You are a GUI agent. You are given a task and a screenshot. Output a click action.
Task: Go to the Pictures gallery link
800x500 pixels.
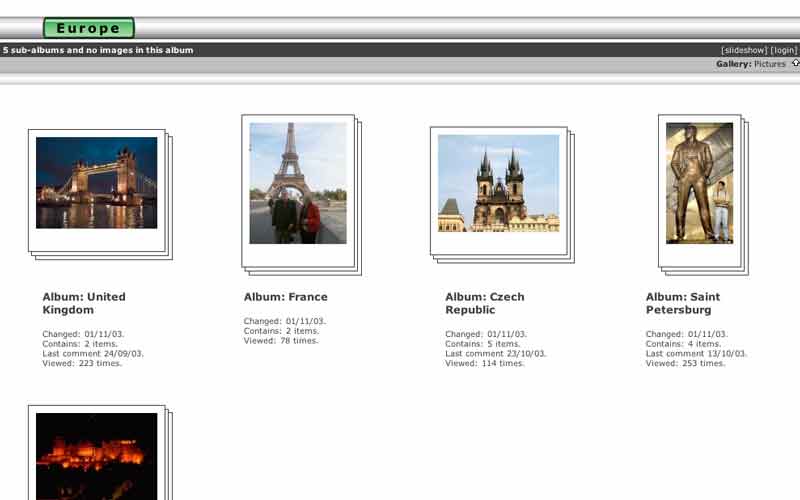[x=769, y=64]
